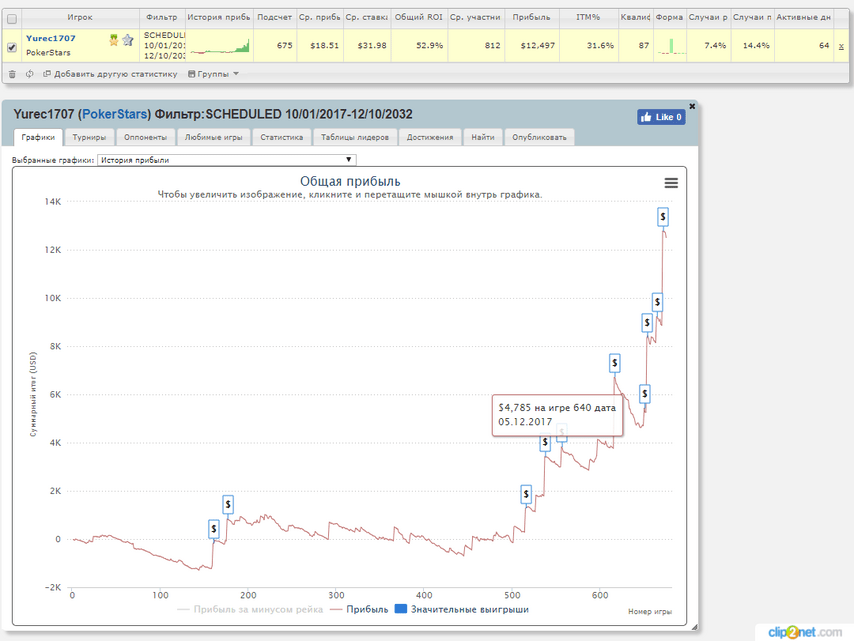Click the trash icon below the player row
This screenshot has height=641, width=854.
coord(12,74)
